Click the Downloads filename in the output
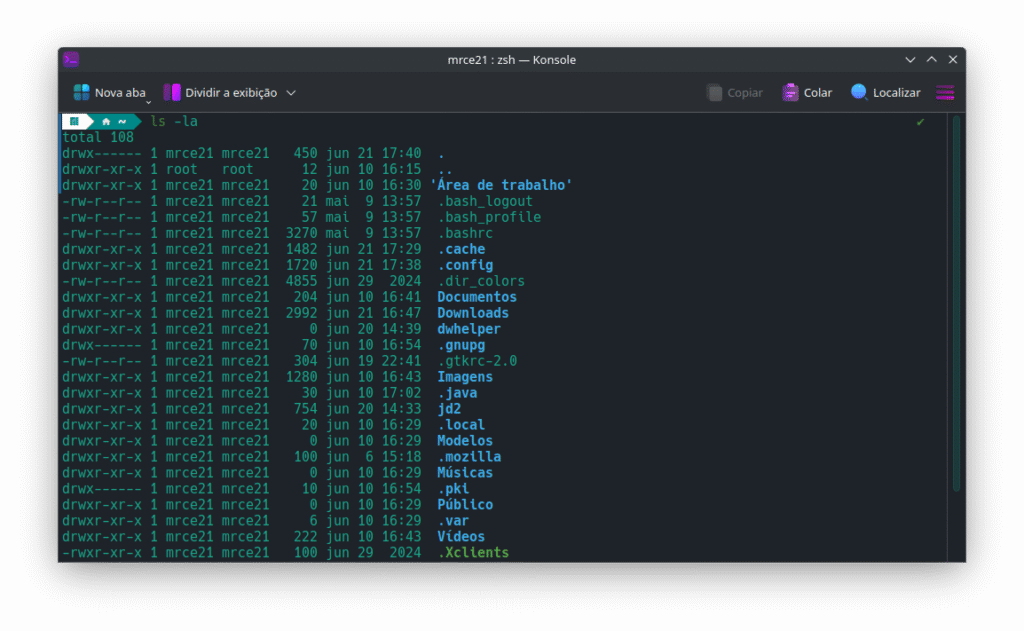This screenshot has height=631, width=1024. [472, 312]
